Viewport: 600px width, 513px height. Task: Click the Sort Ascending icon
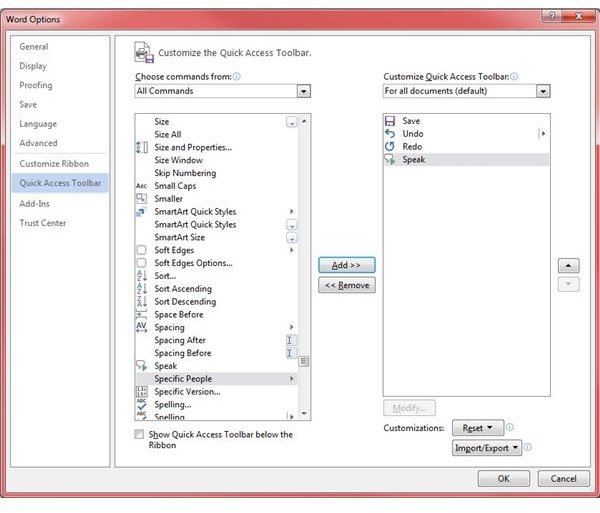142,288
